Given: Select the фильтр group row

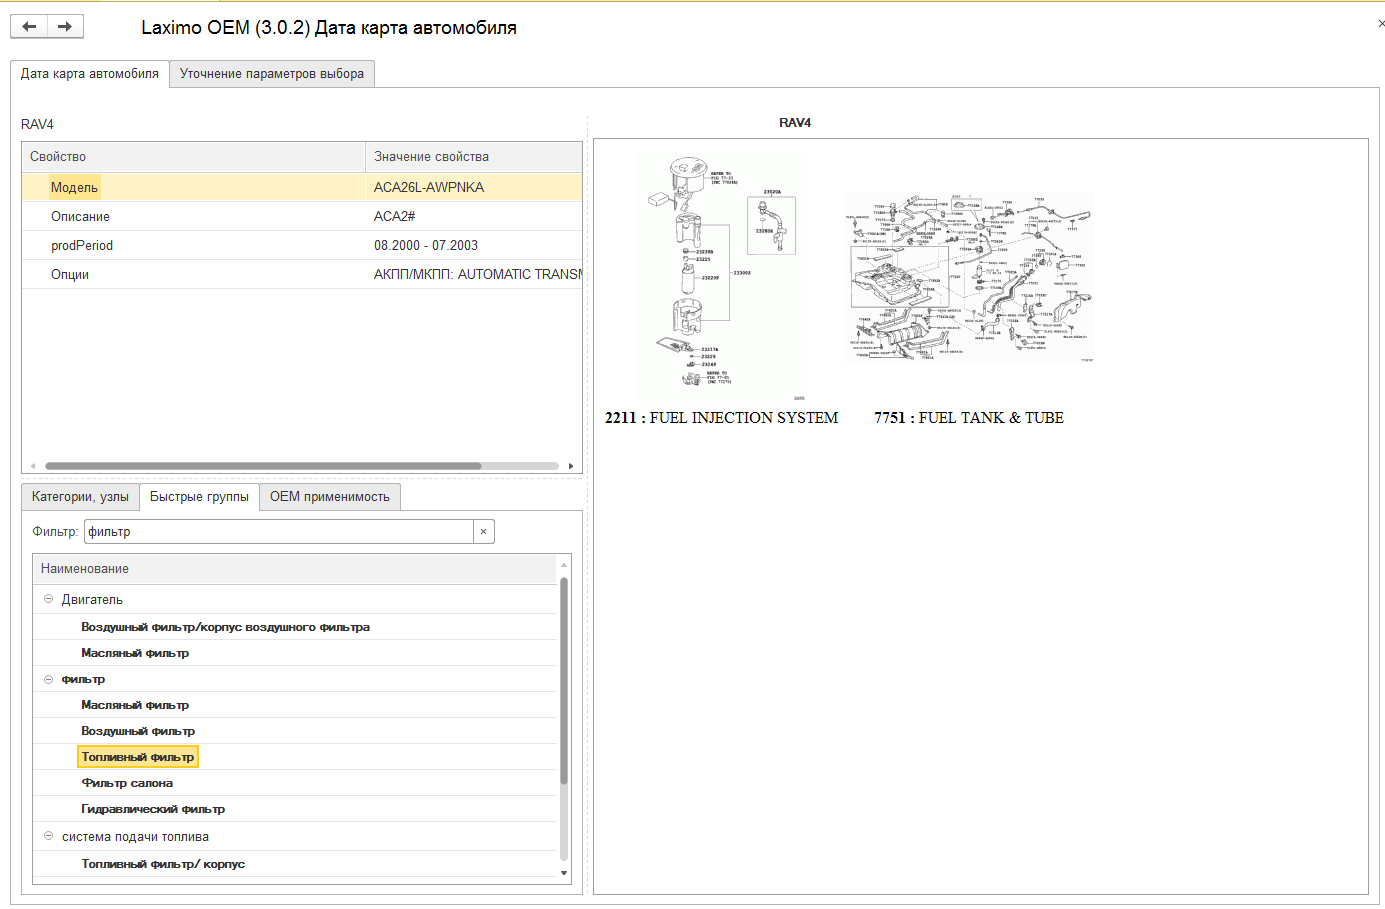Looking at the screenshot, I should [295, 679].
